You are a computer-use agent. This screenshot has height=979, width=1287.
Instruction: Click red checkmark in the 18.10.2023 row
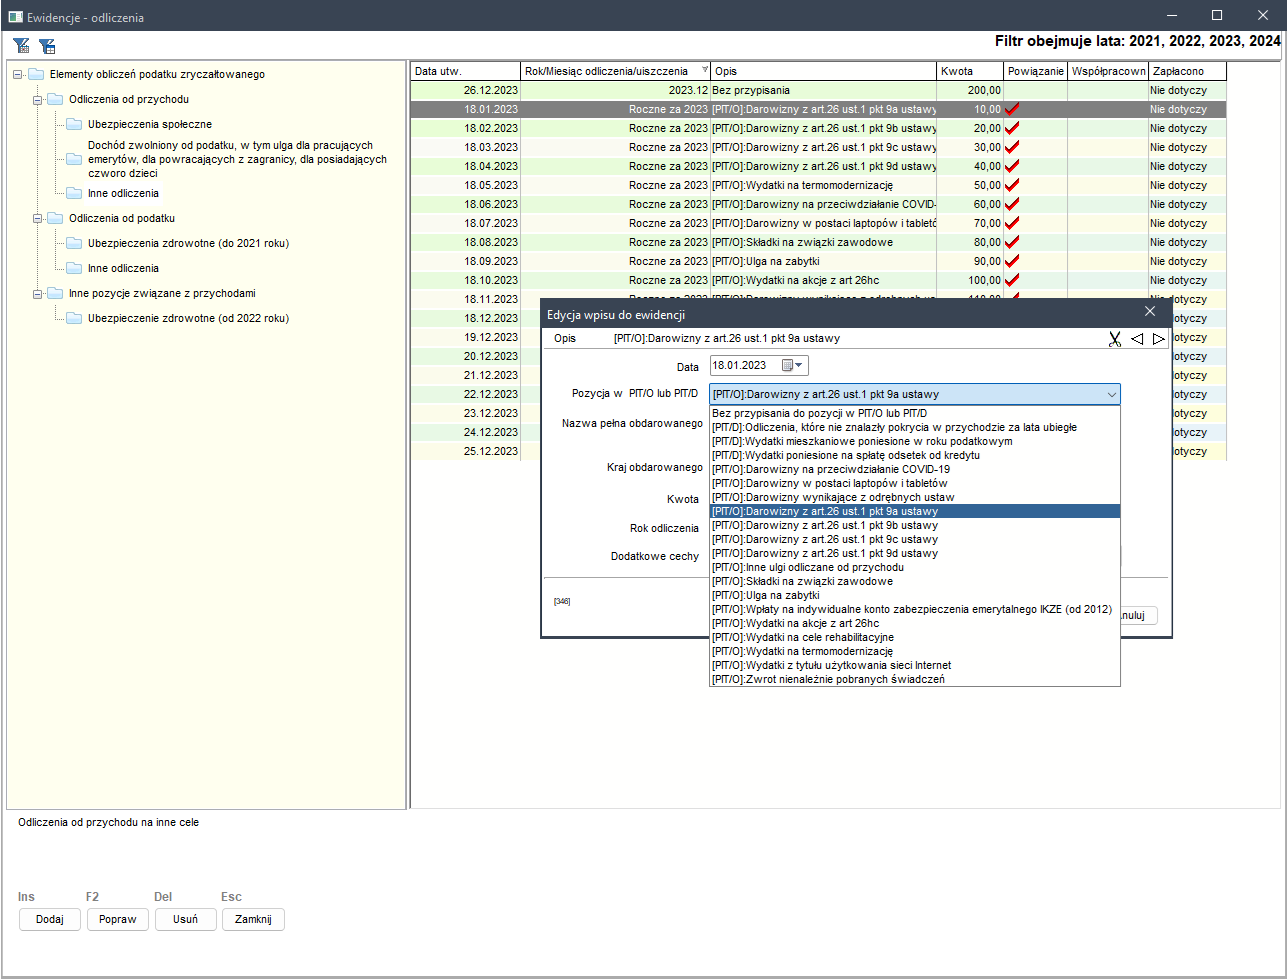pos(1012,280)
